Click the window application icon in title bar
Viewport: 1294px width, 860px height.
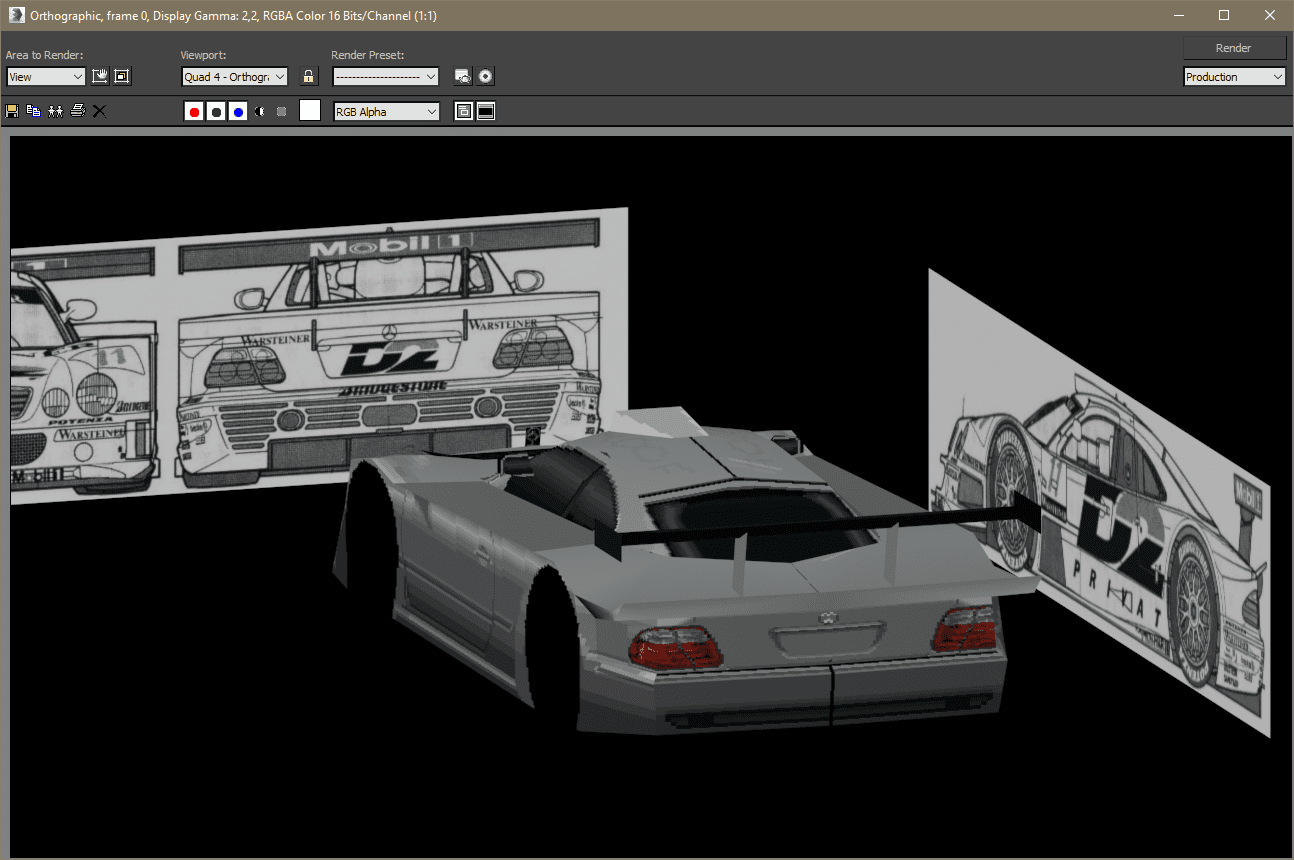click(x=16, y=15)
